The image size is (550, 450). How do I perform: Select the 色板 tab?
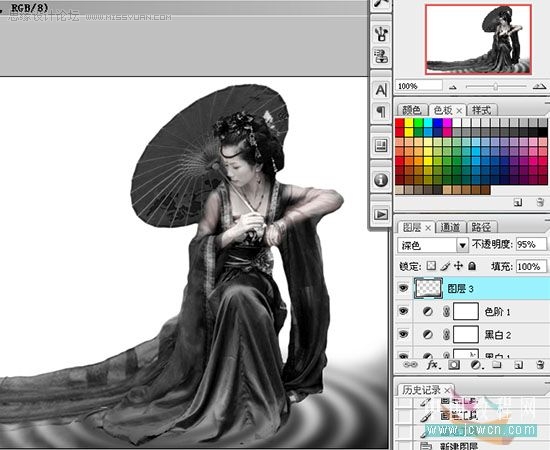[x=443, y=110]
